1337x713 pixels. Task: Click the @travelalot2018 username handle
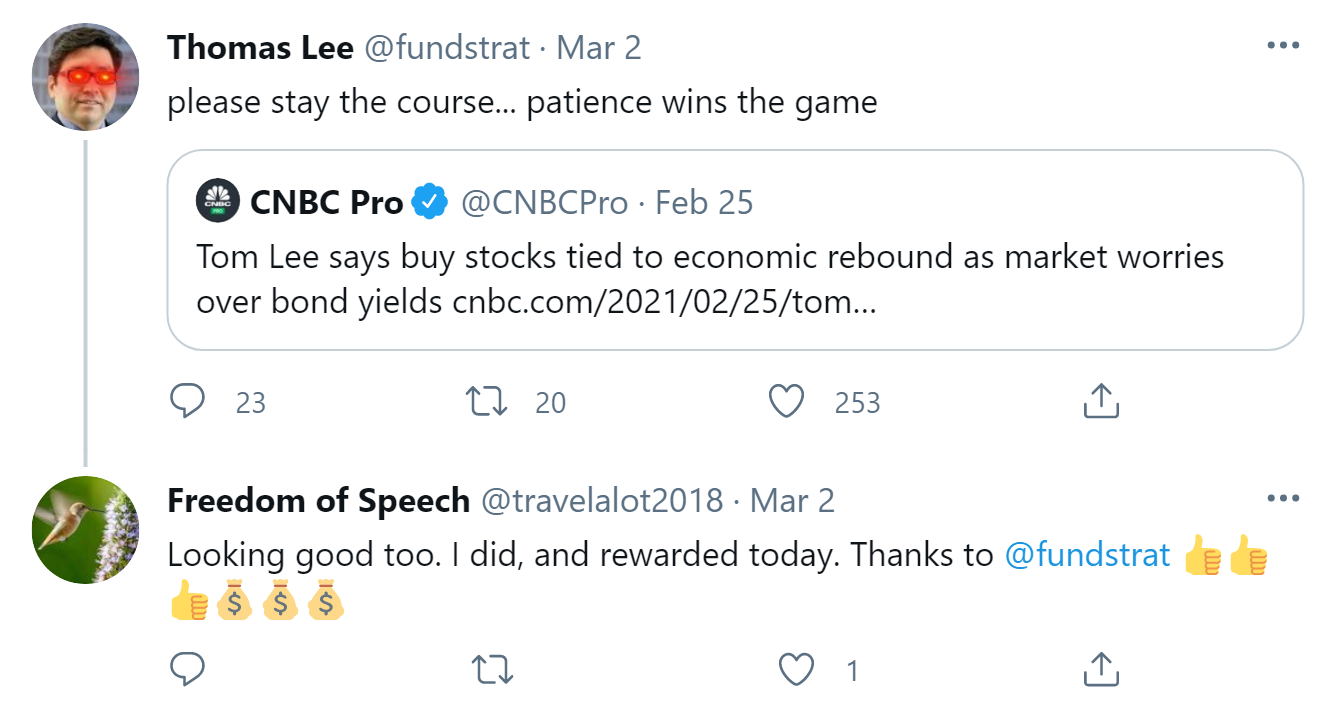602,500
